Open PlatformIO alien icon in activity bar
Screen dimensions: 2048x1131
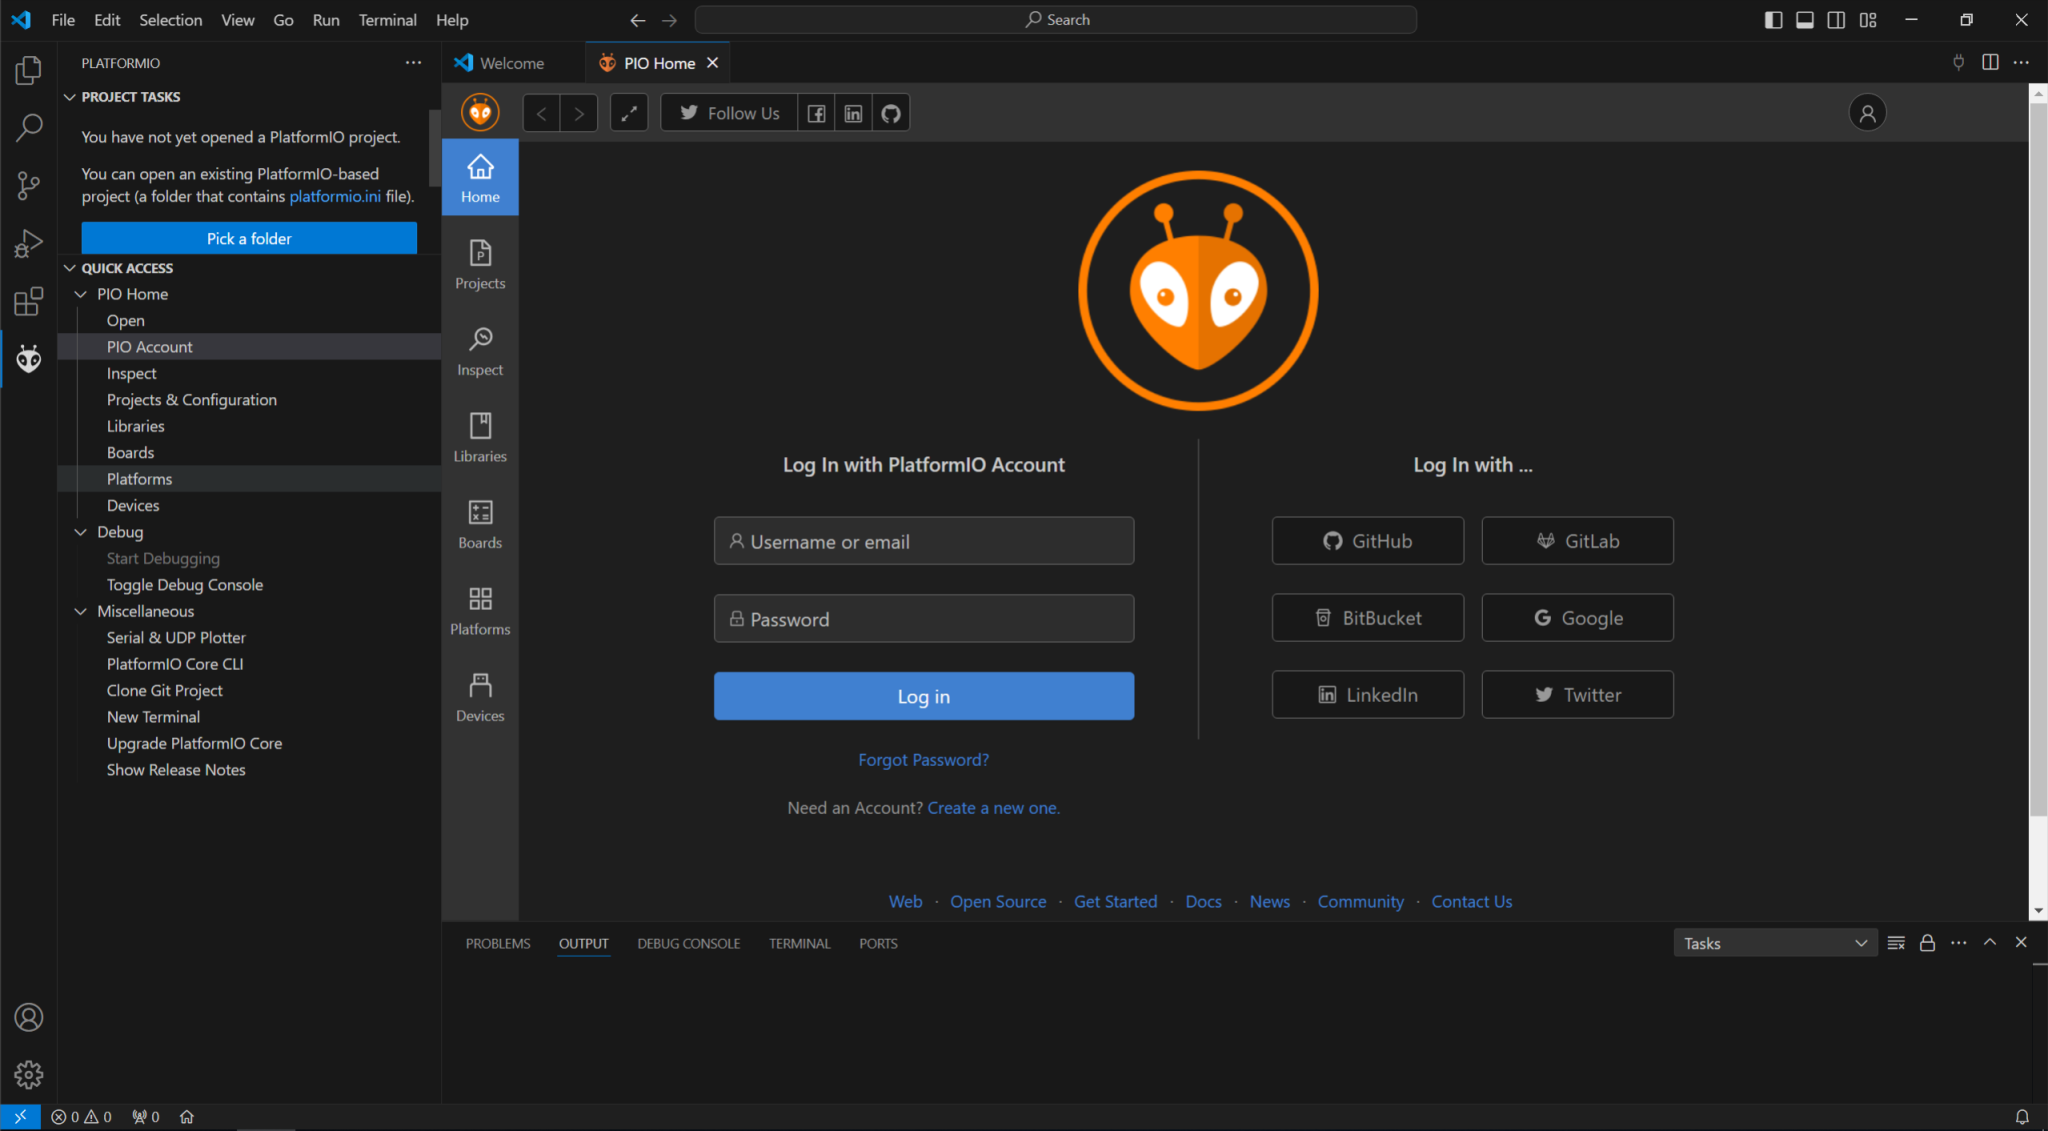29,358
